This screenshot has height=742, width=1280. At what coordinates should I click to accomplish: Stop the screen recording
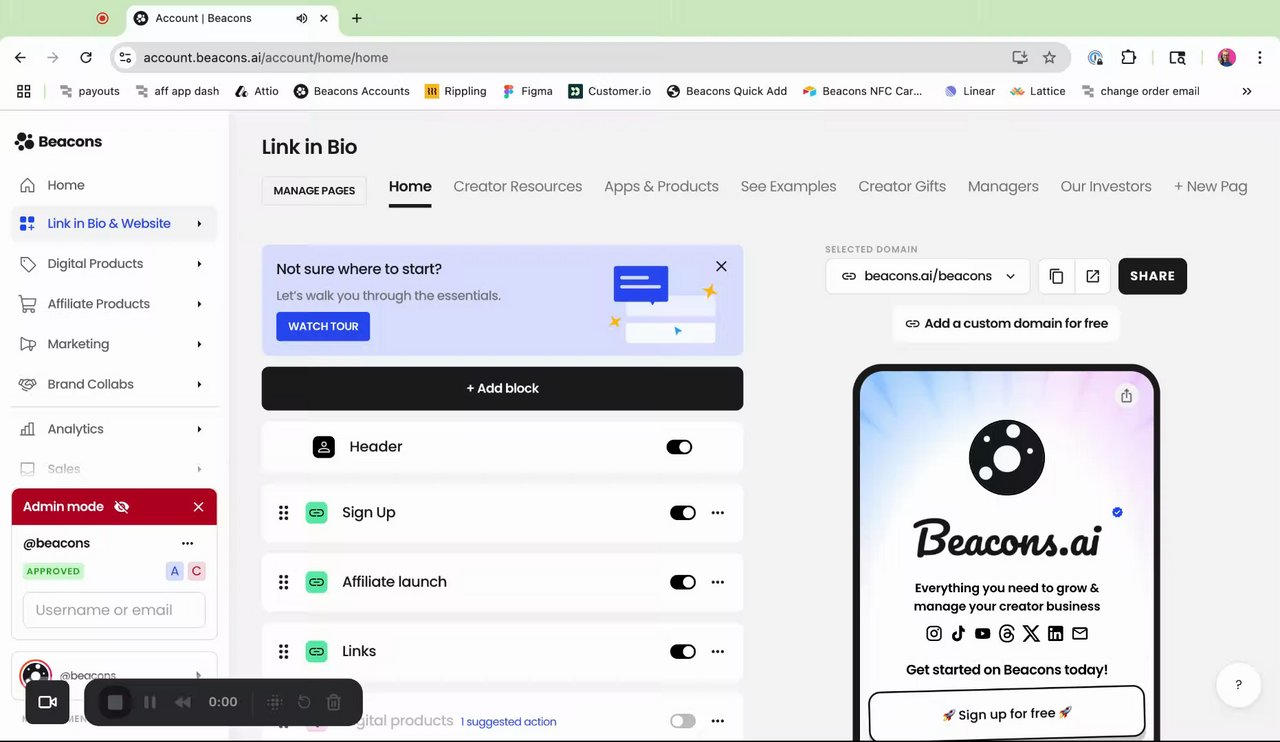(115, 702)
